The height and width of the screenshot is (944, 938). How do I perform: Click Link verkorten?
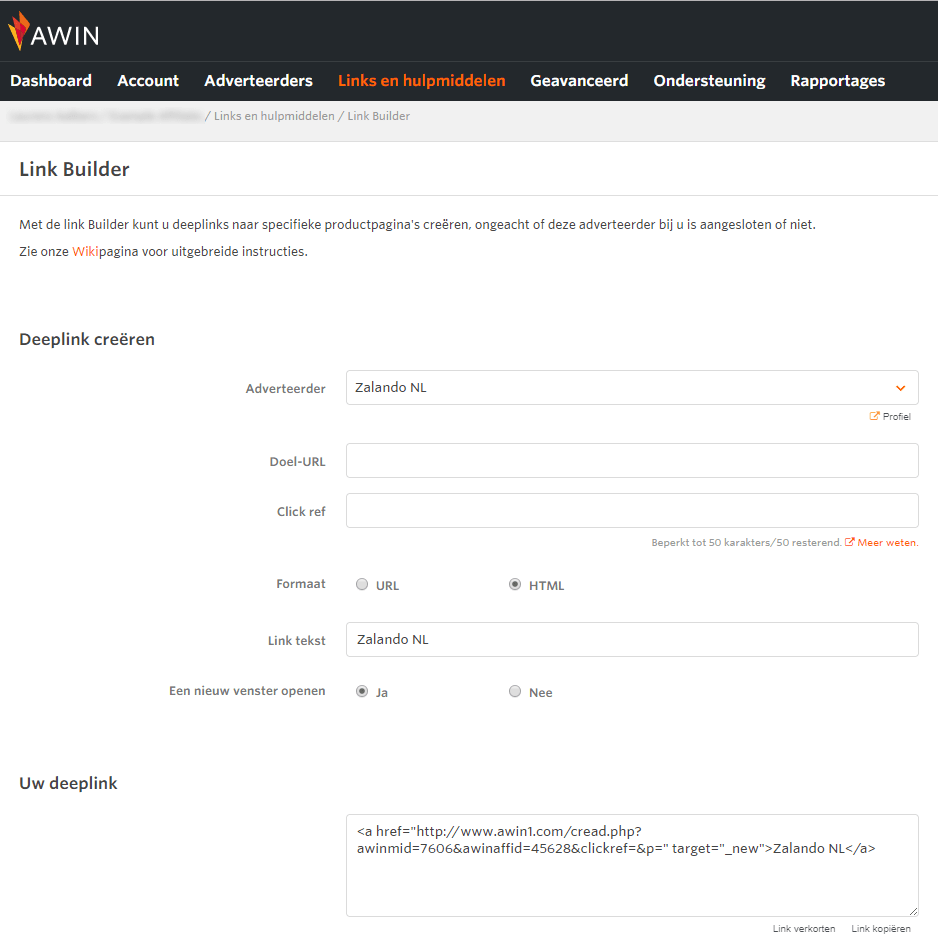pyautogui.click(x=803, y=929)
